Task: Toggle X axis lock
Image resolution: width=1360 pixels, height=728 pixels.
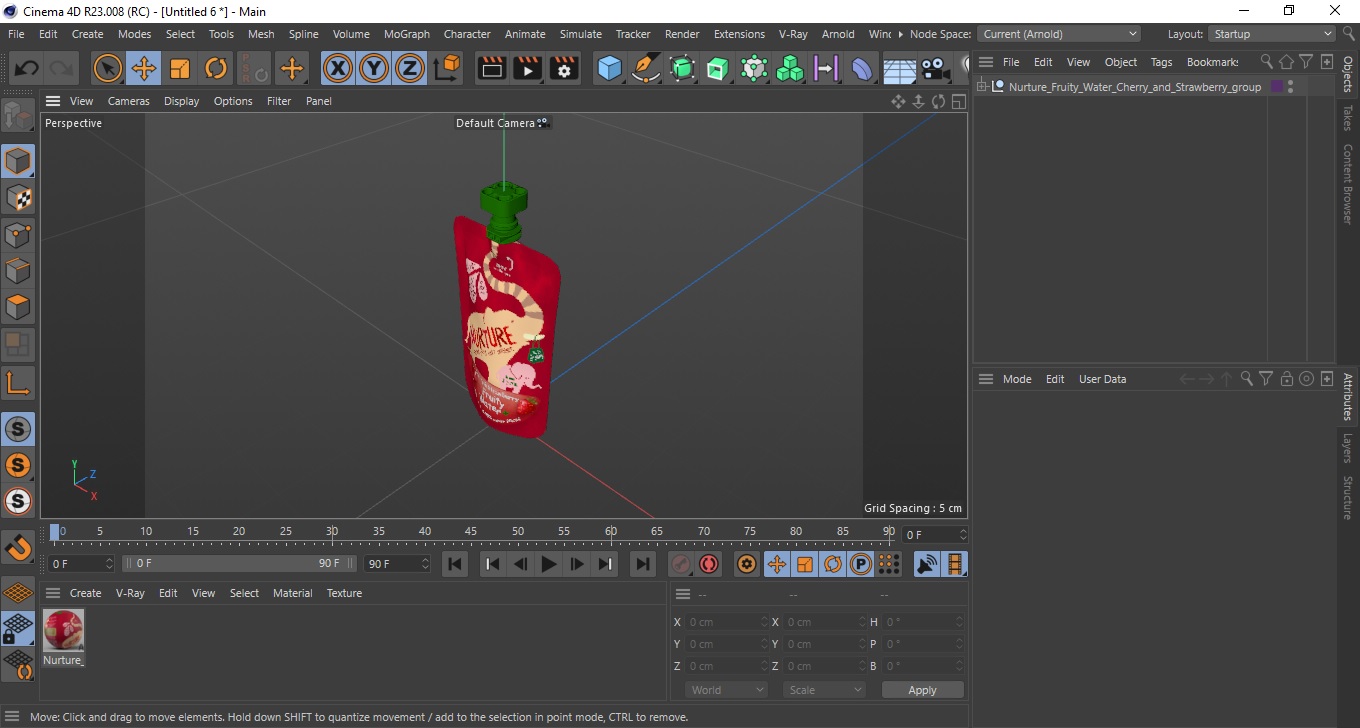Action: 338,69
